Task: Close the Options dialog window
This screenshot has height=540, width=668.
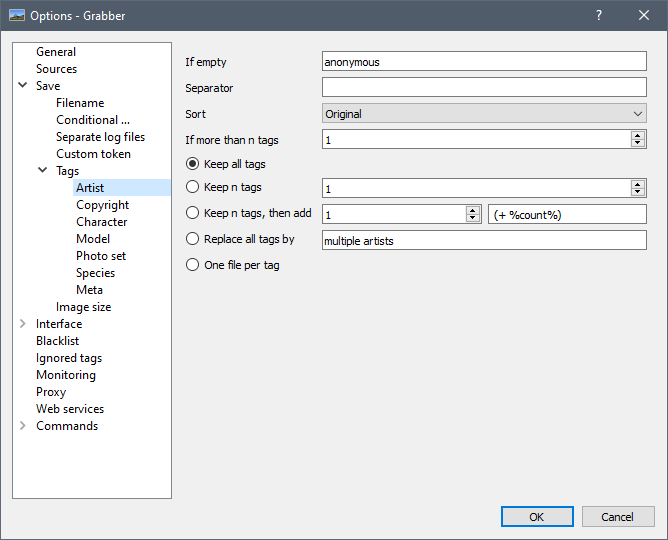Action: (644, 16)
